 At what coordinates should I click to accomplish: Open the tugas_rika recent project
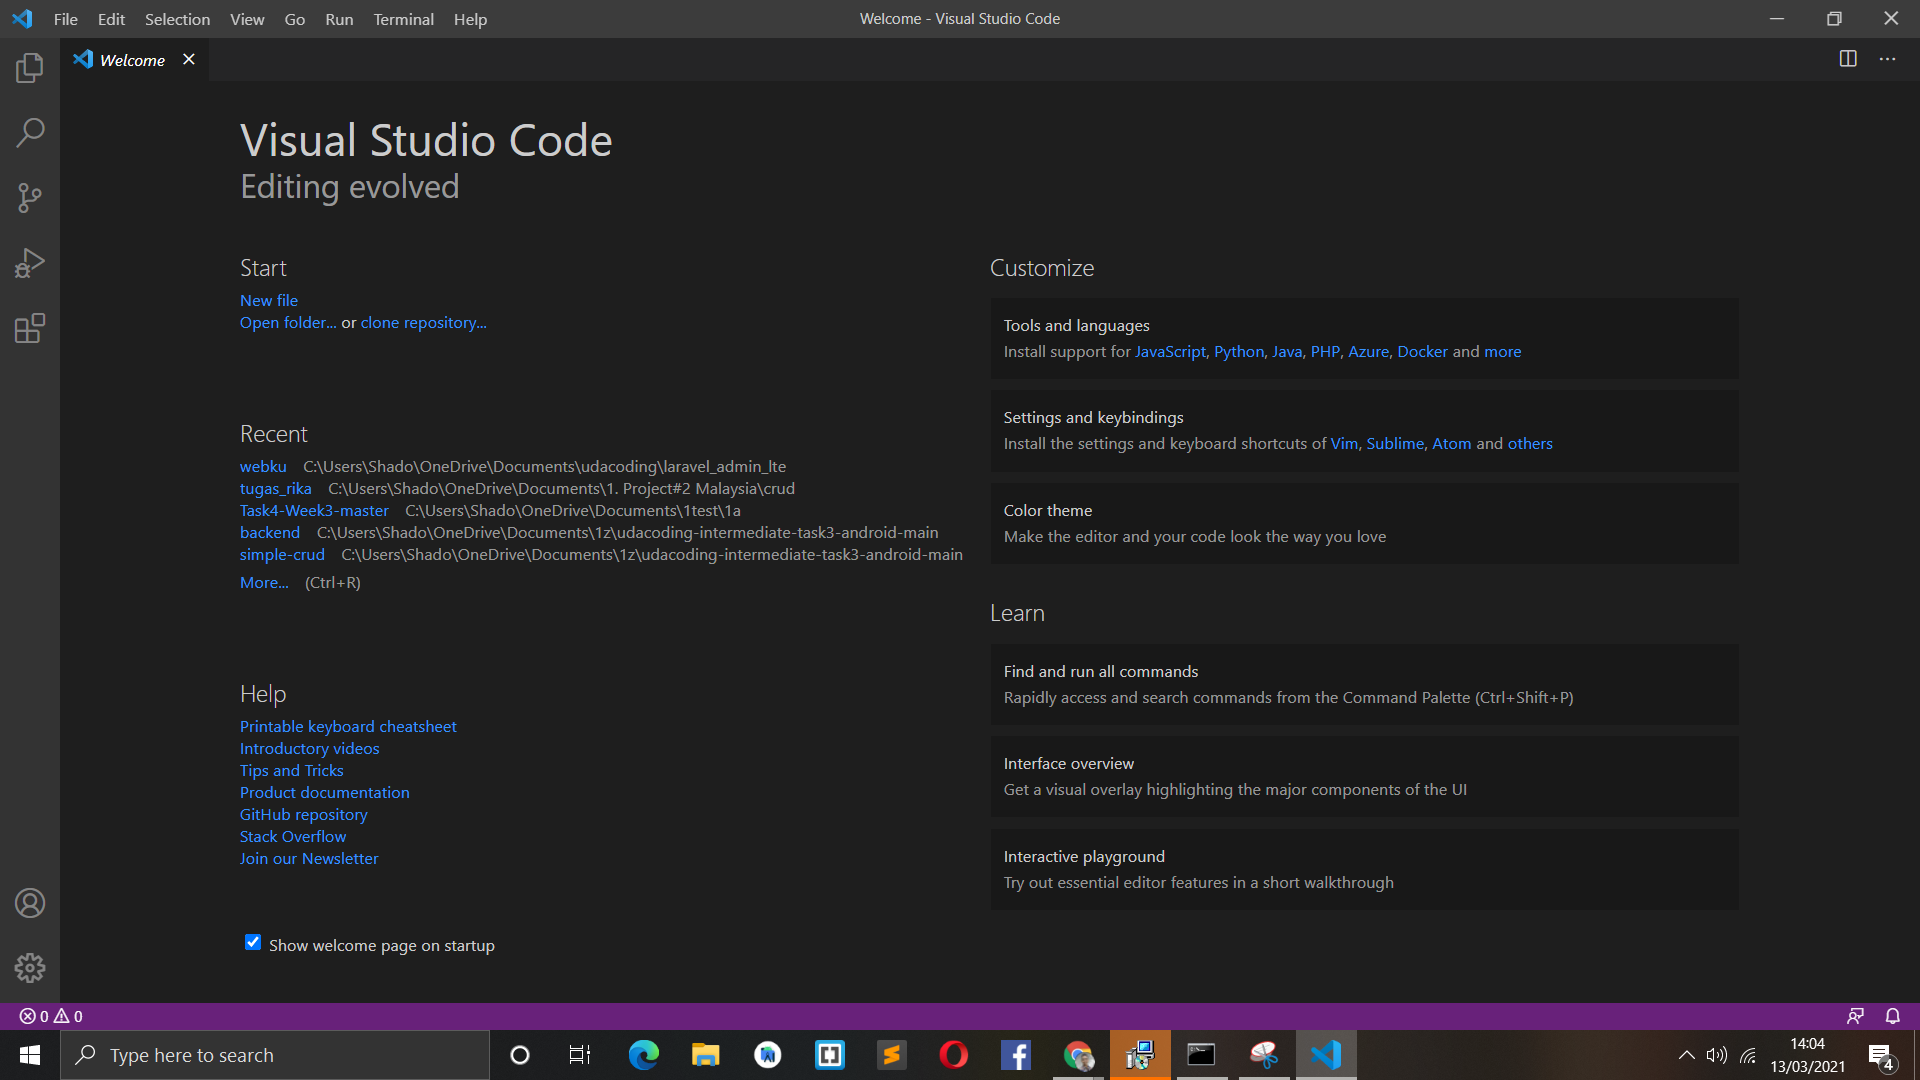[x=275, y=488]
